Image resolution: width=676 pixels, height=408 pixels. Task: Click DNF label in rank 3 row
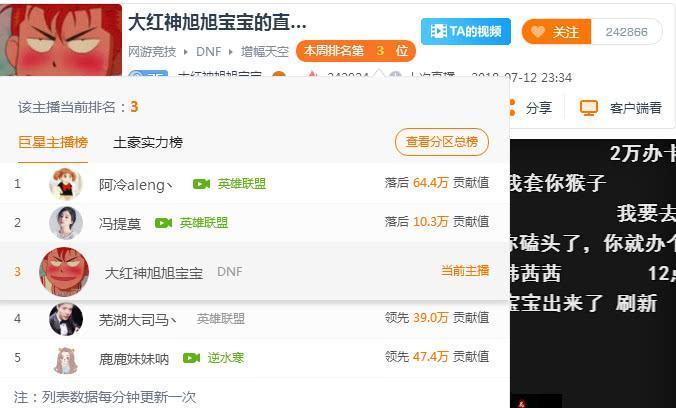(230, 272)
